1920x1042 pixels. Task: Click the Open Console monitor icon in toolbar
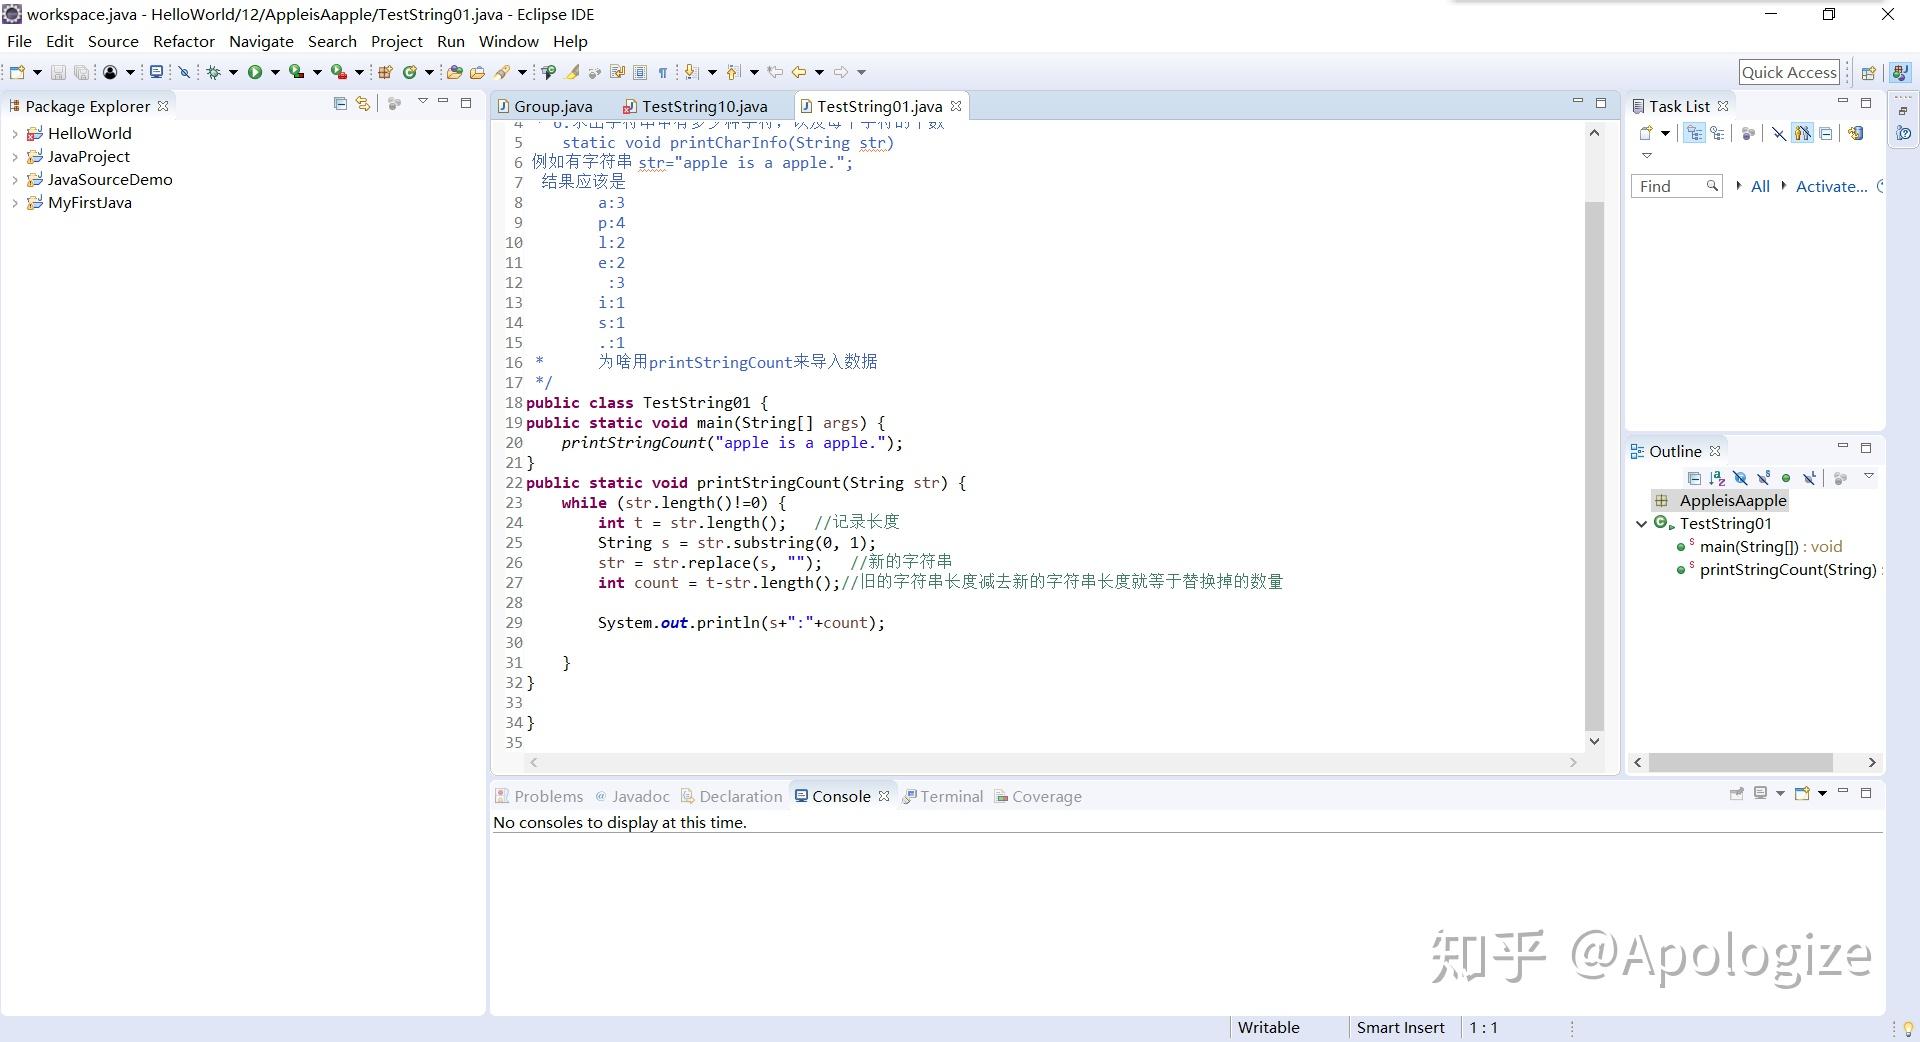pyautogui.click(x=156, y=72)
